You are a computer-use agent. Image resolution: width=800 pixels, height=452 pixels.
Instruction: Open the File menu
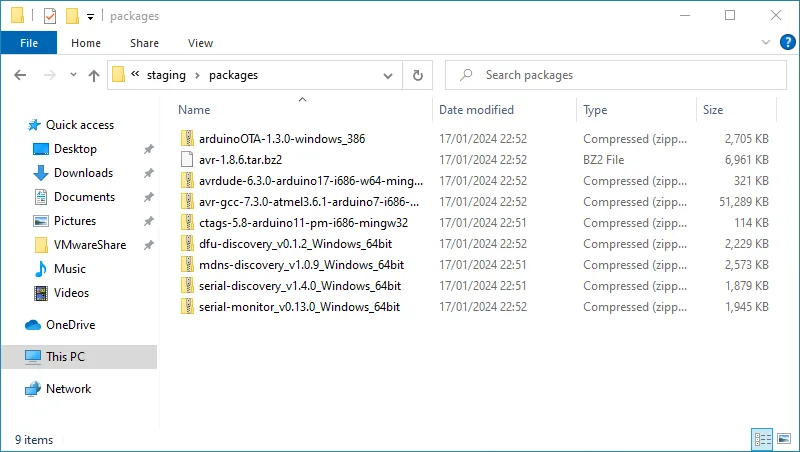(x=29, y=43)
